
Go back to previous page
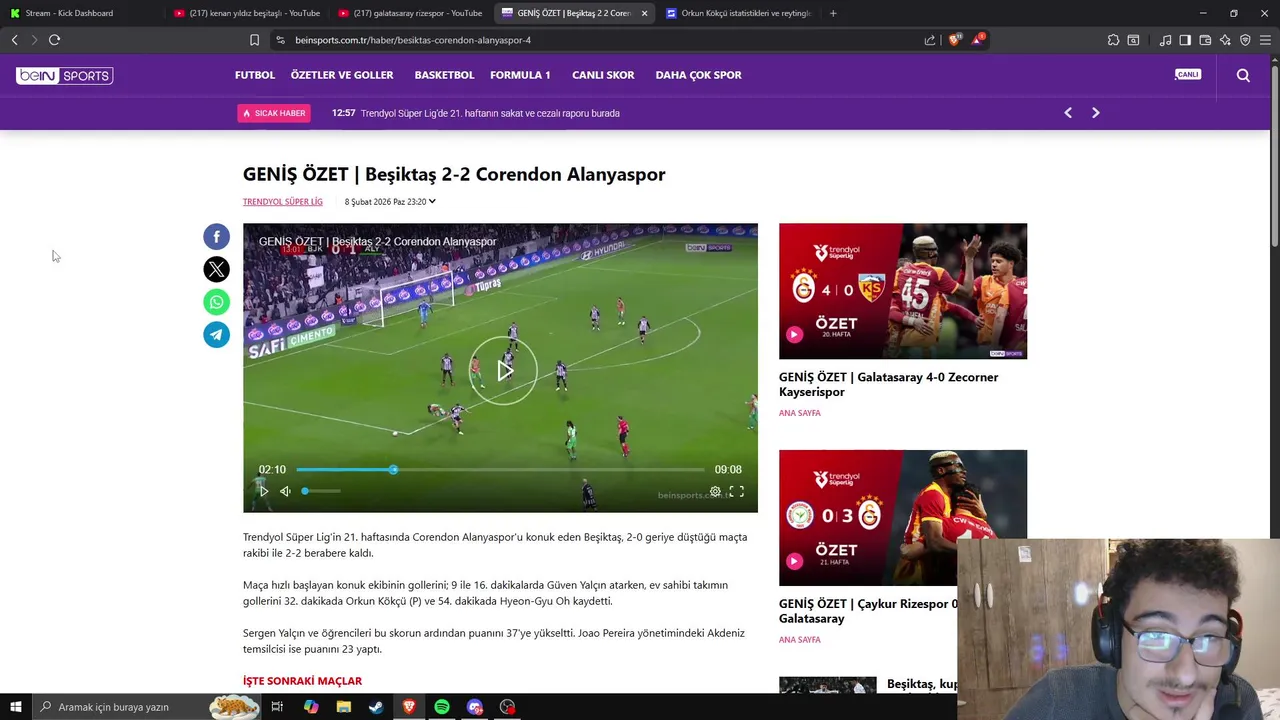tap(14, 40)
